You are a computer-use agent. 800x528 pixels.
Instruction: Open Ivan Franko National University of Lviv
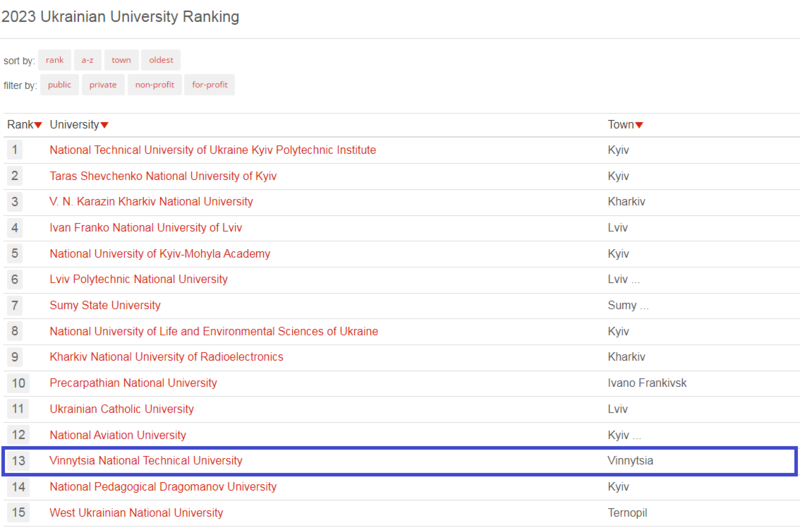click(146, 227)
